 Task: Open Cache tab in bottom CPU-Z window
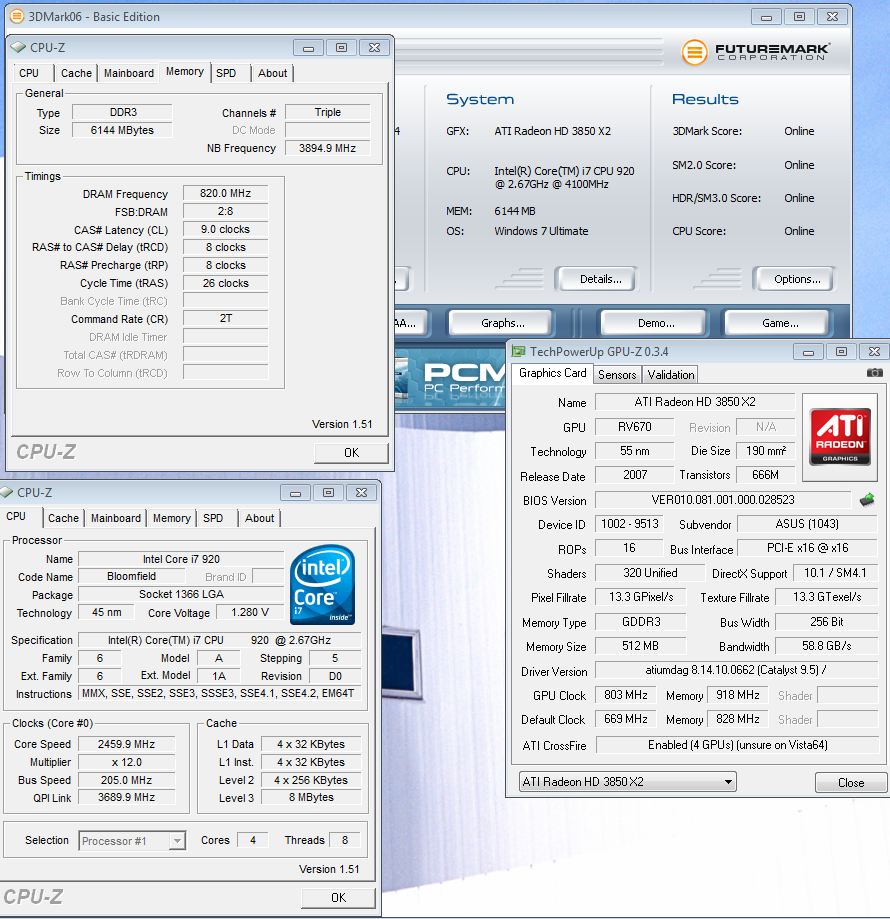63,518
